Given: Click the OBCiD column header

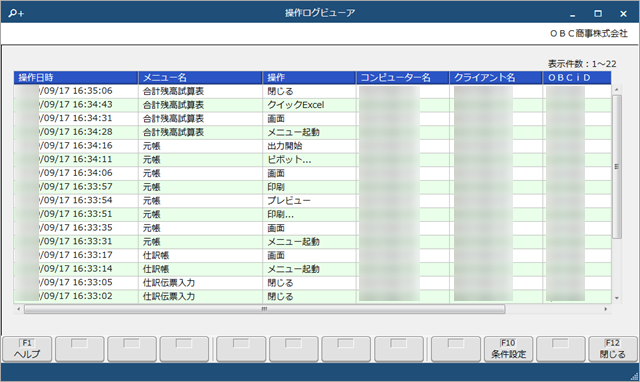Looking at the screenshot, I should point(577,78).
